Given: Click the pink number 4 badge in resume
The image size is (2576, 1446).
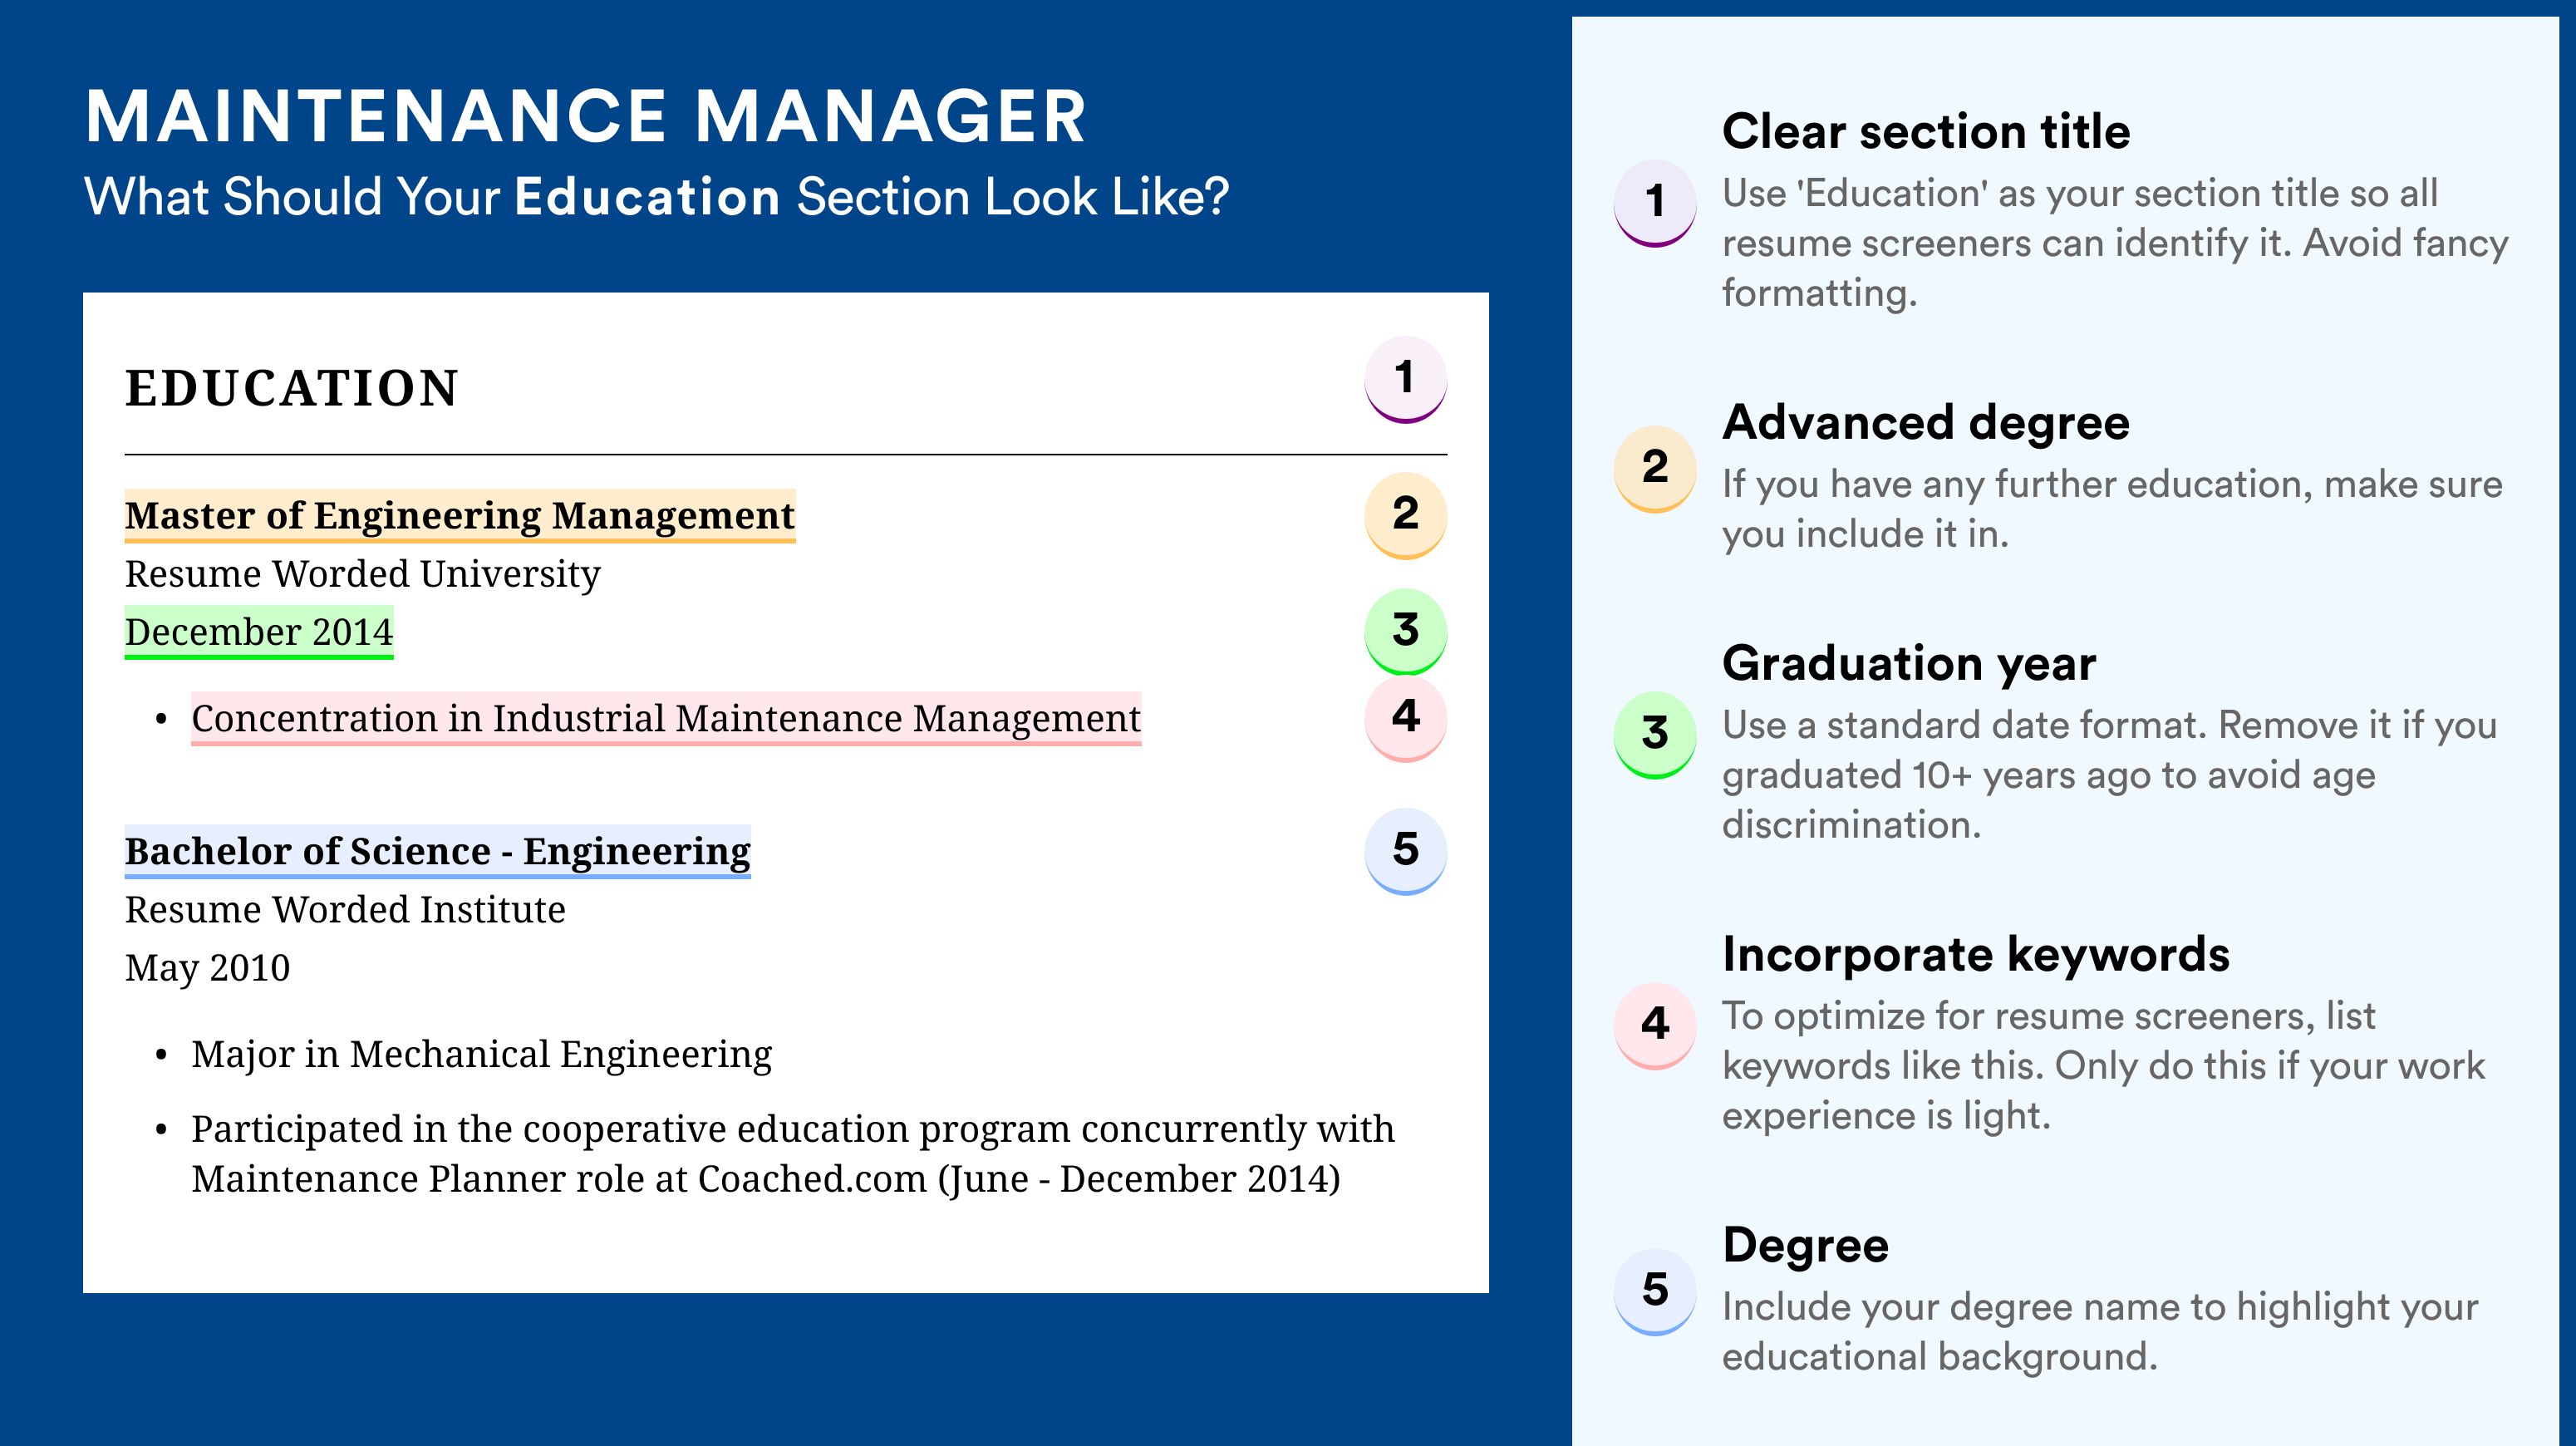Looking at the screenshot, I should (1405, 718).
